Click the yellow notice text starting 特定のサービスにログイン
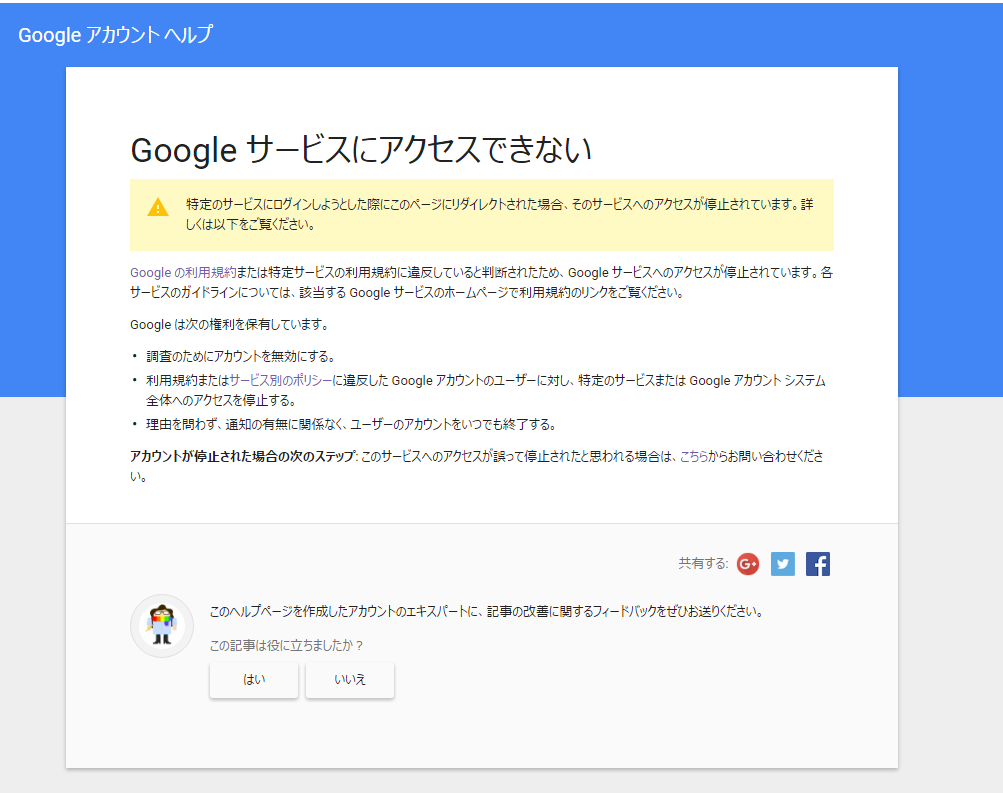The image size is (1003, 793). coord(500,214)
